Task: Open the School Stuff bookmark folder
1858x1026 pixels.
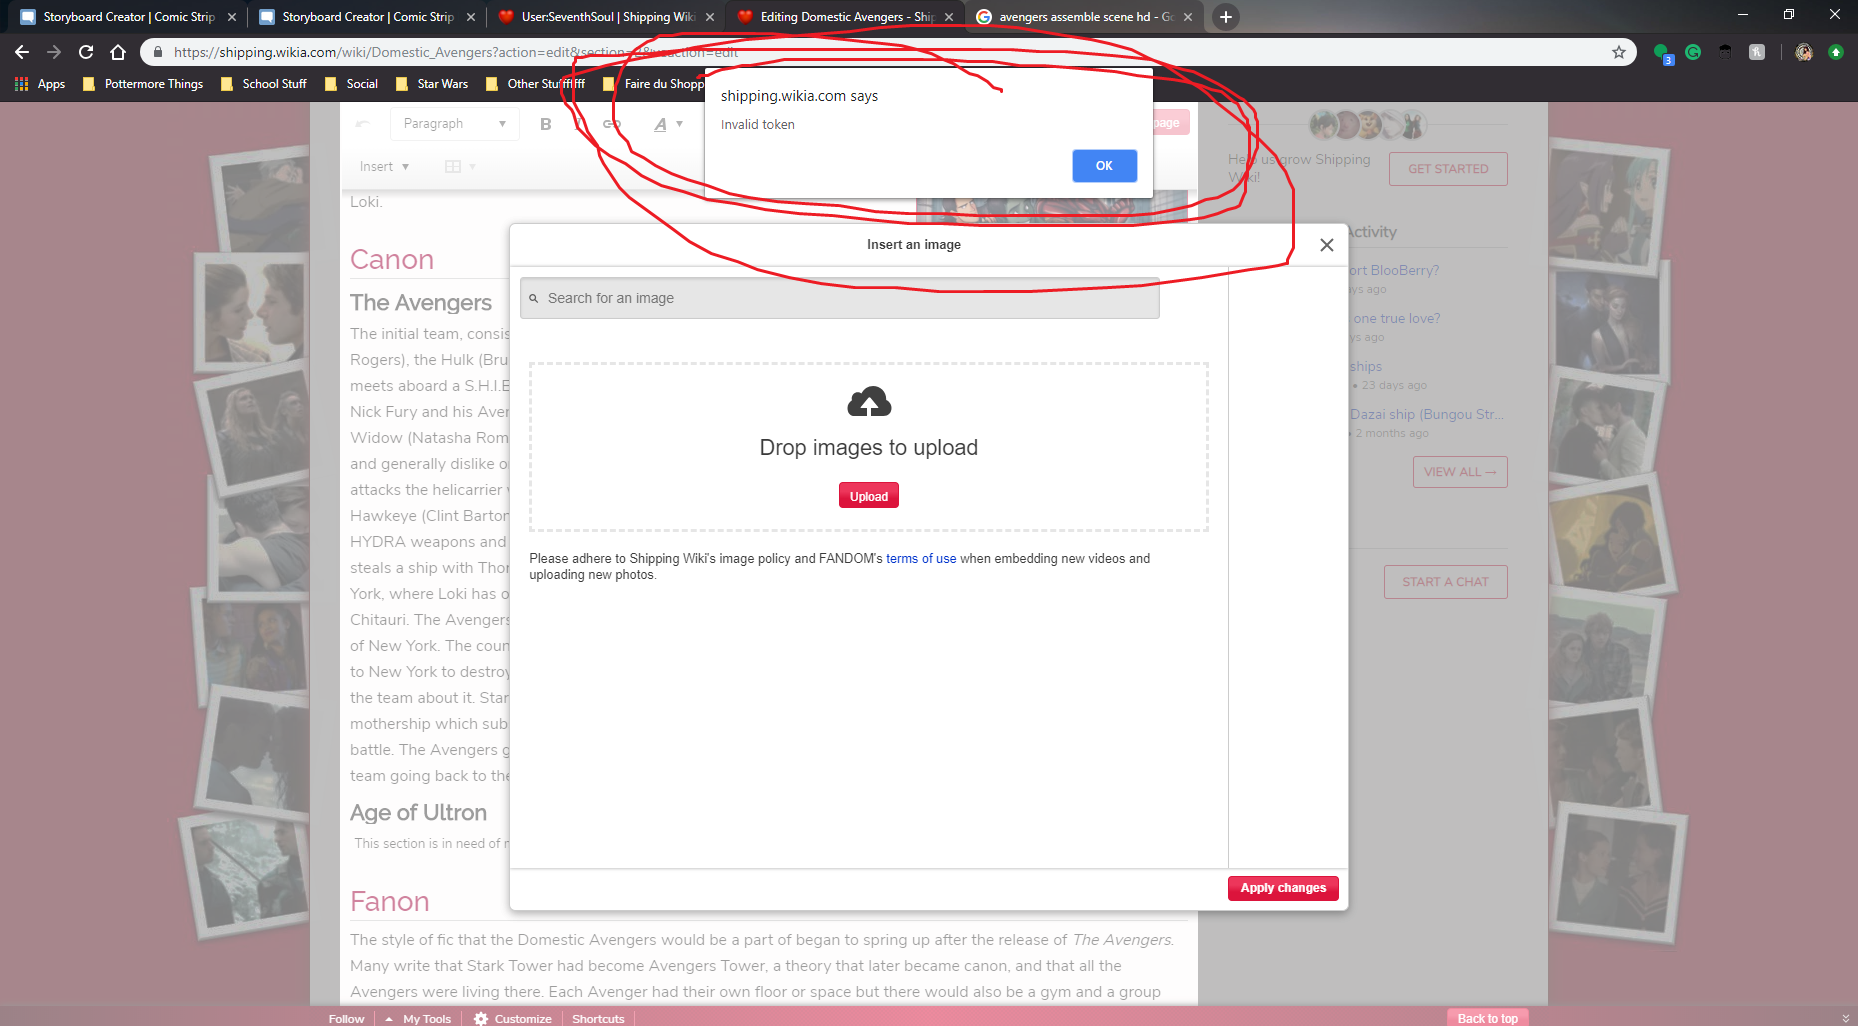Action: coord(264,84)
